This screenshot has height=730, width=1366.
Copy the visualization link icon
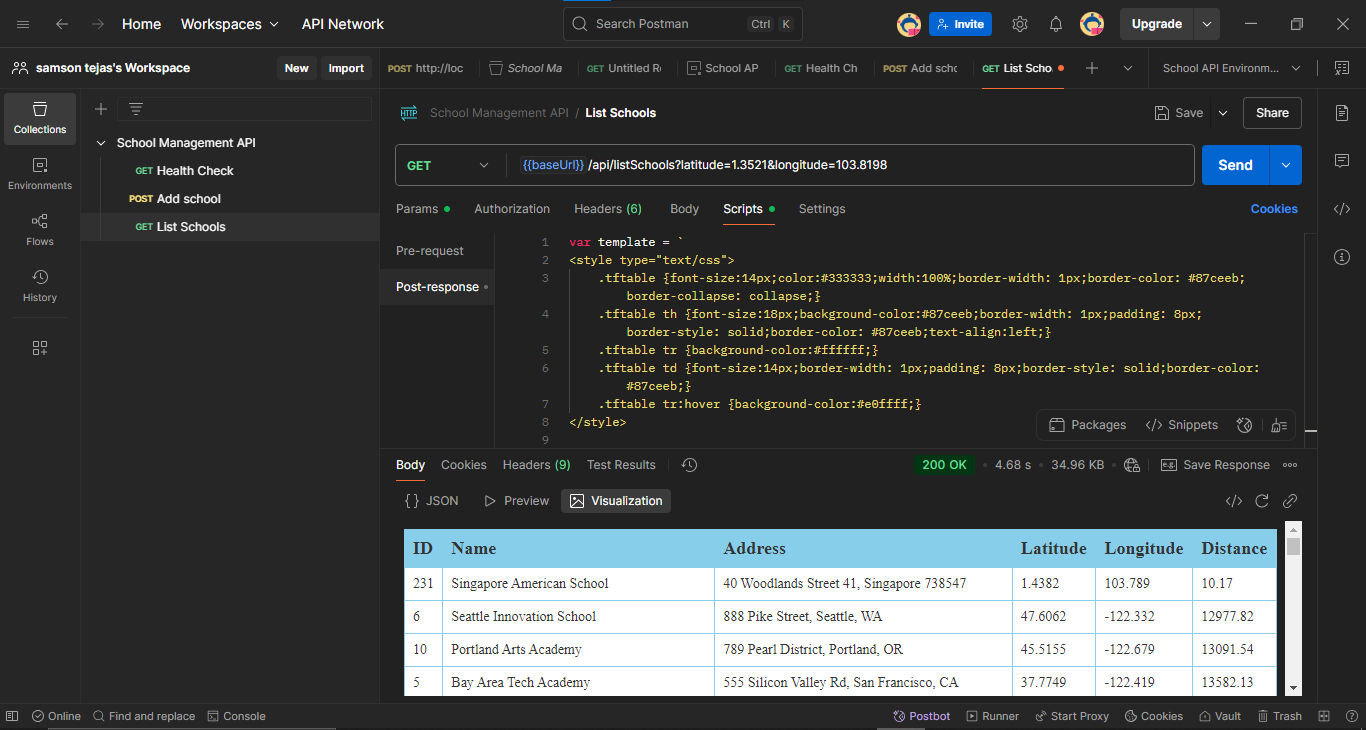pos(1290,501)
